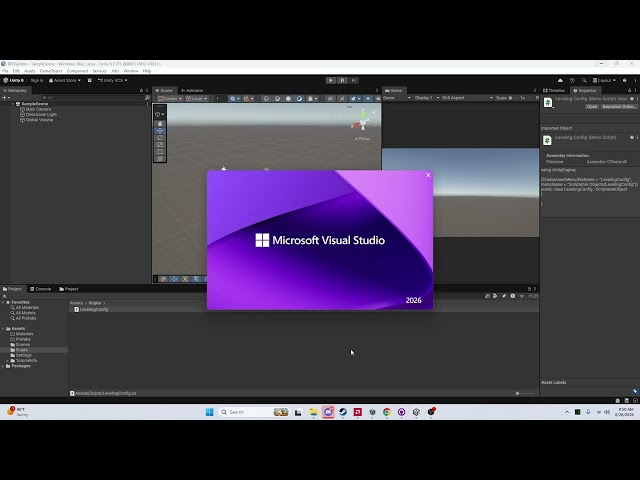Select Main Camera in Hierarchy
The image size is (640, 480).
tap(38, 109)
